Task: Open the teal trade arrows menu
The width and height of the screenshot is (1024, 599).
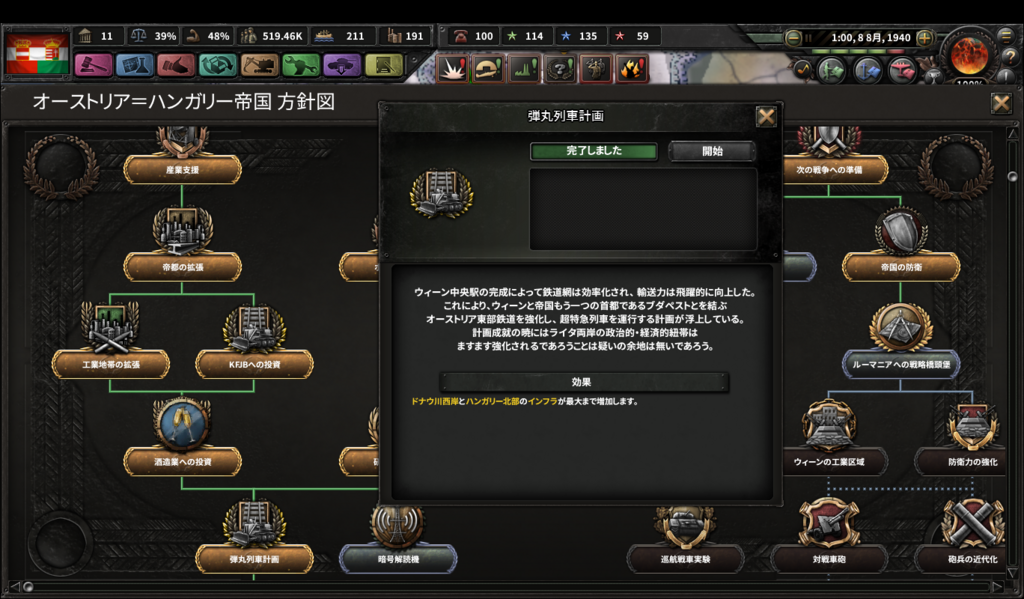Action: [x=217, y=65]
